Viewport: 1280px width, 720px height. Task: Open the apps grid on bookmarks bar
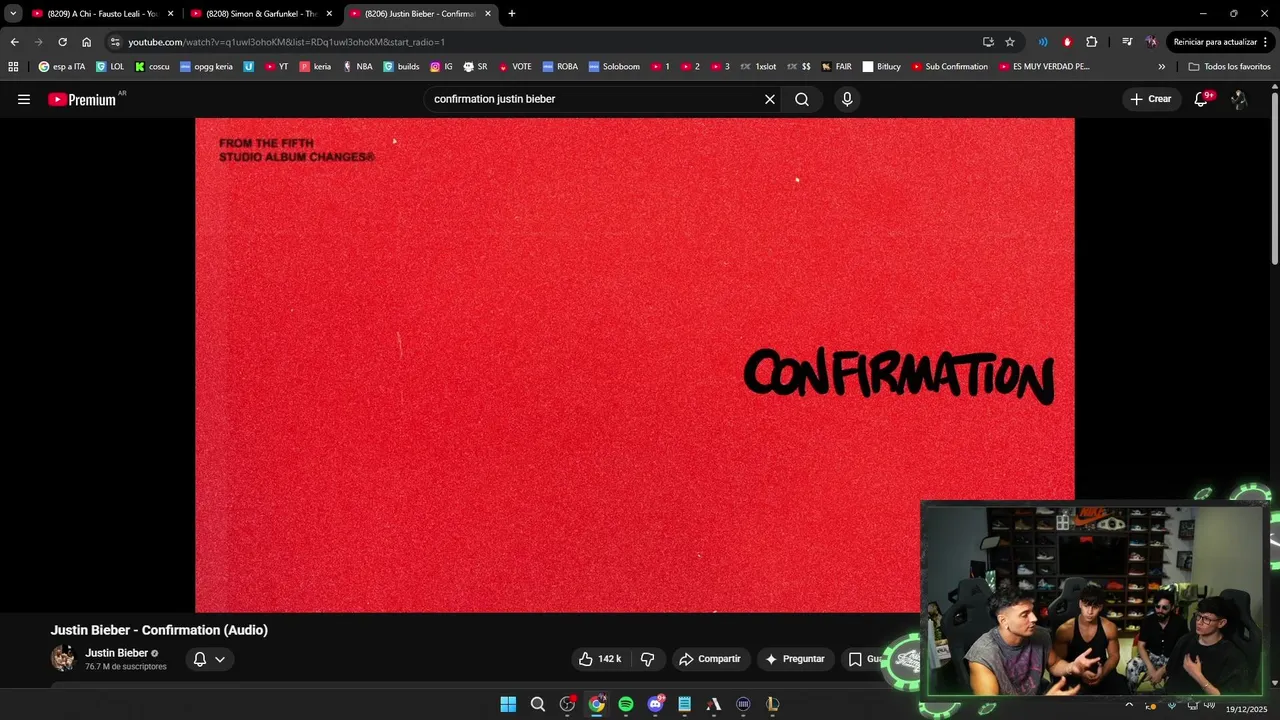pyautogui.click(x=13, y=67)
